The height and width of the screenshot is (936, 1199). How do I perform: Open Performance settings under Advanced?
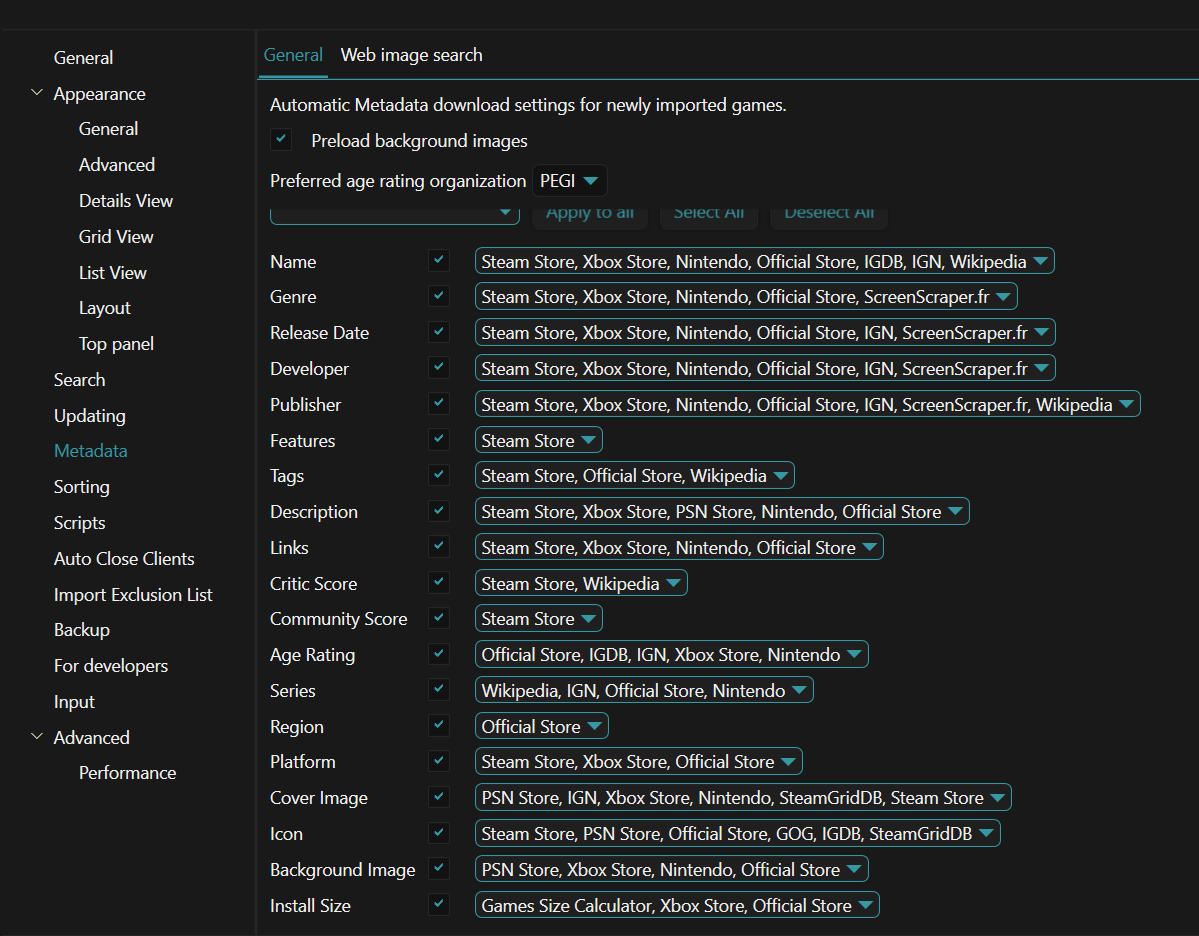(128, 773)
